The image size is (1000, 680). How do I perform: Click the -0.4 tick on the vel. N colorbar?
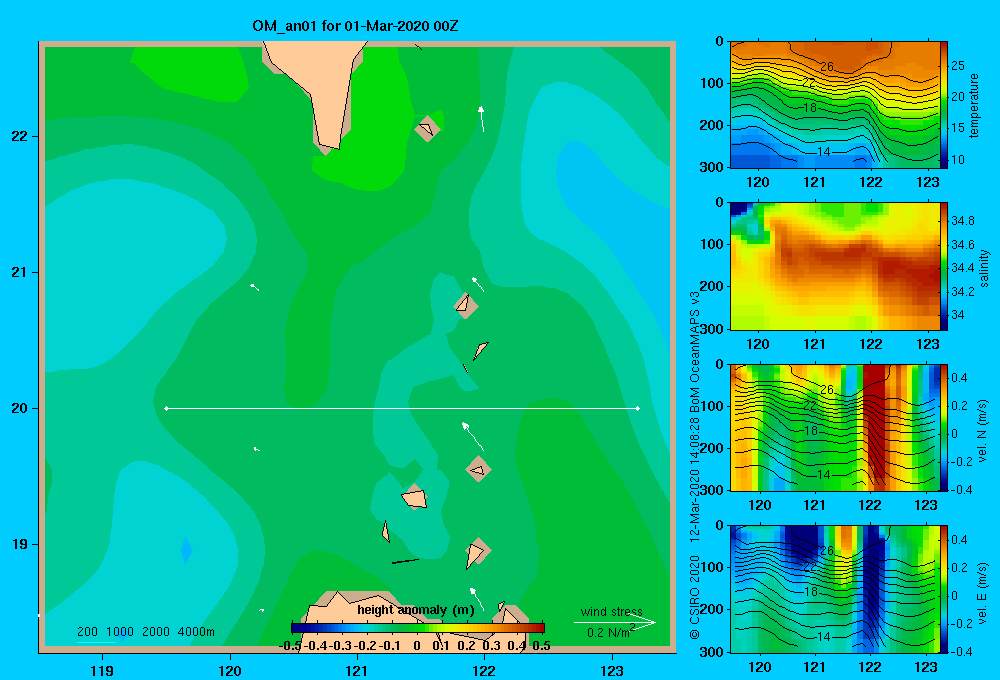pyautogui.click(x=962, y=490)
